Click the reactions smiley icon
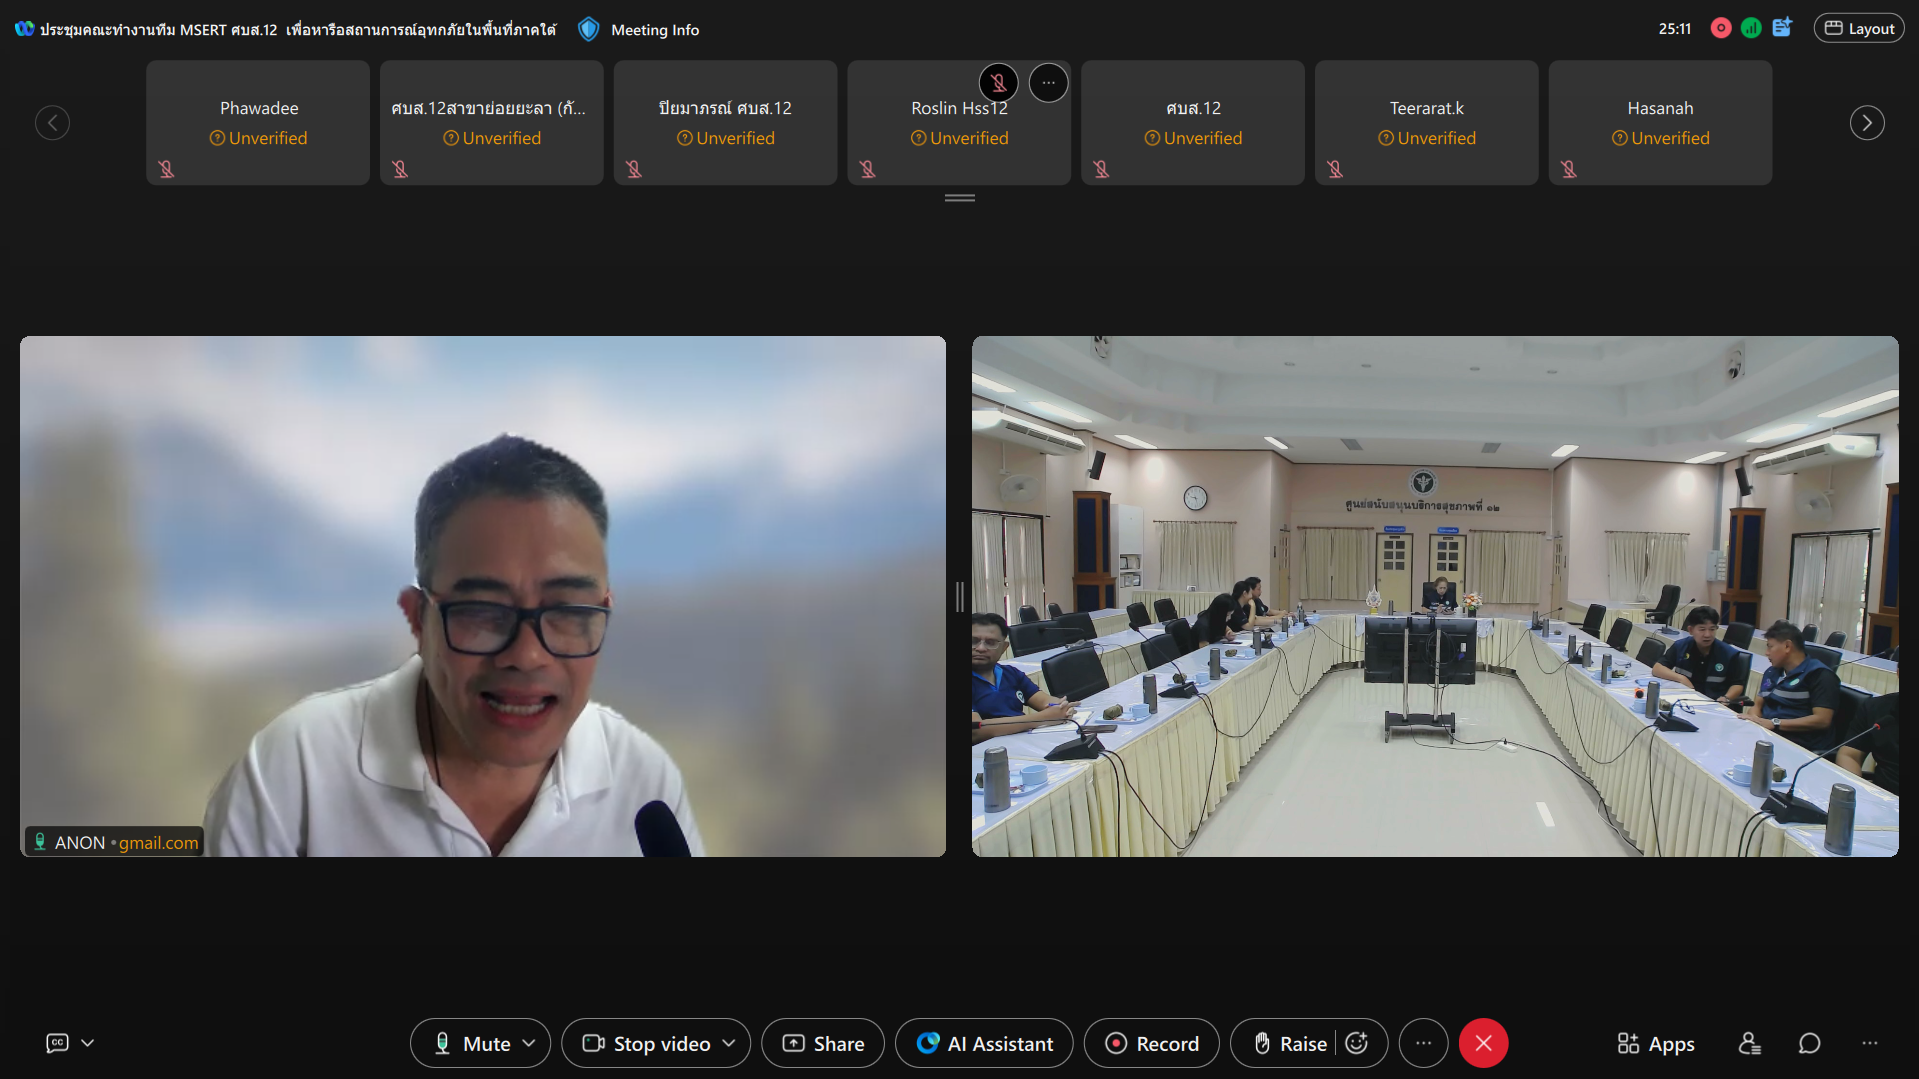1919x1079 pixels. 1357,1043
